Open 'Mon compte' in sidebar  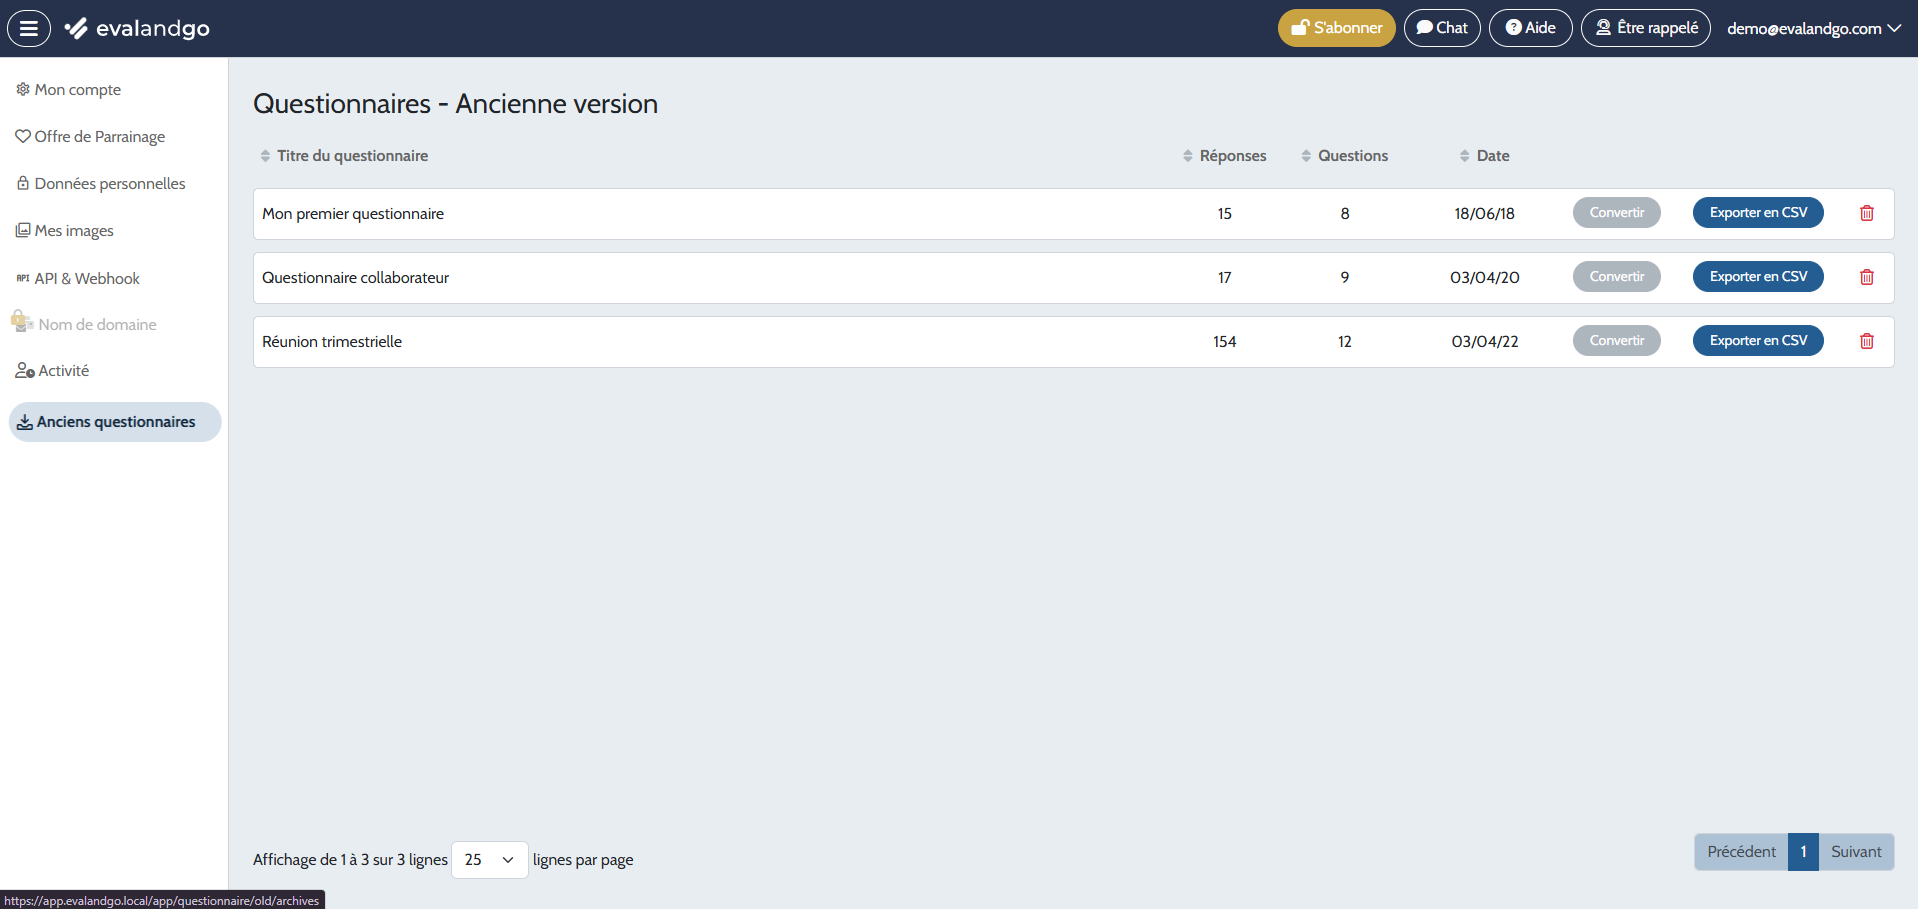pyautogui.click(x=77, y=90)
